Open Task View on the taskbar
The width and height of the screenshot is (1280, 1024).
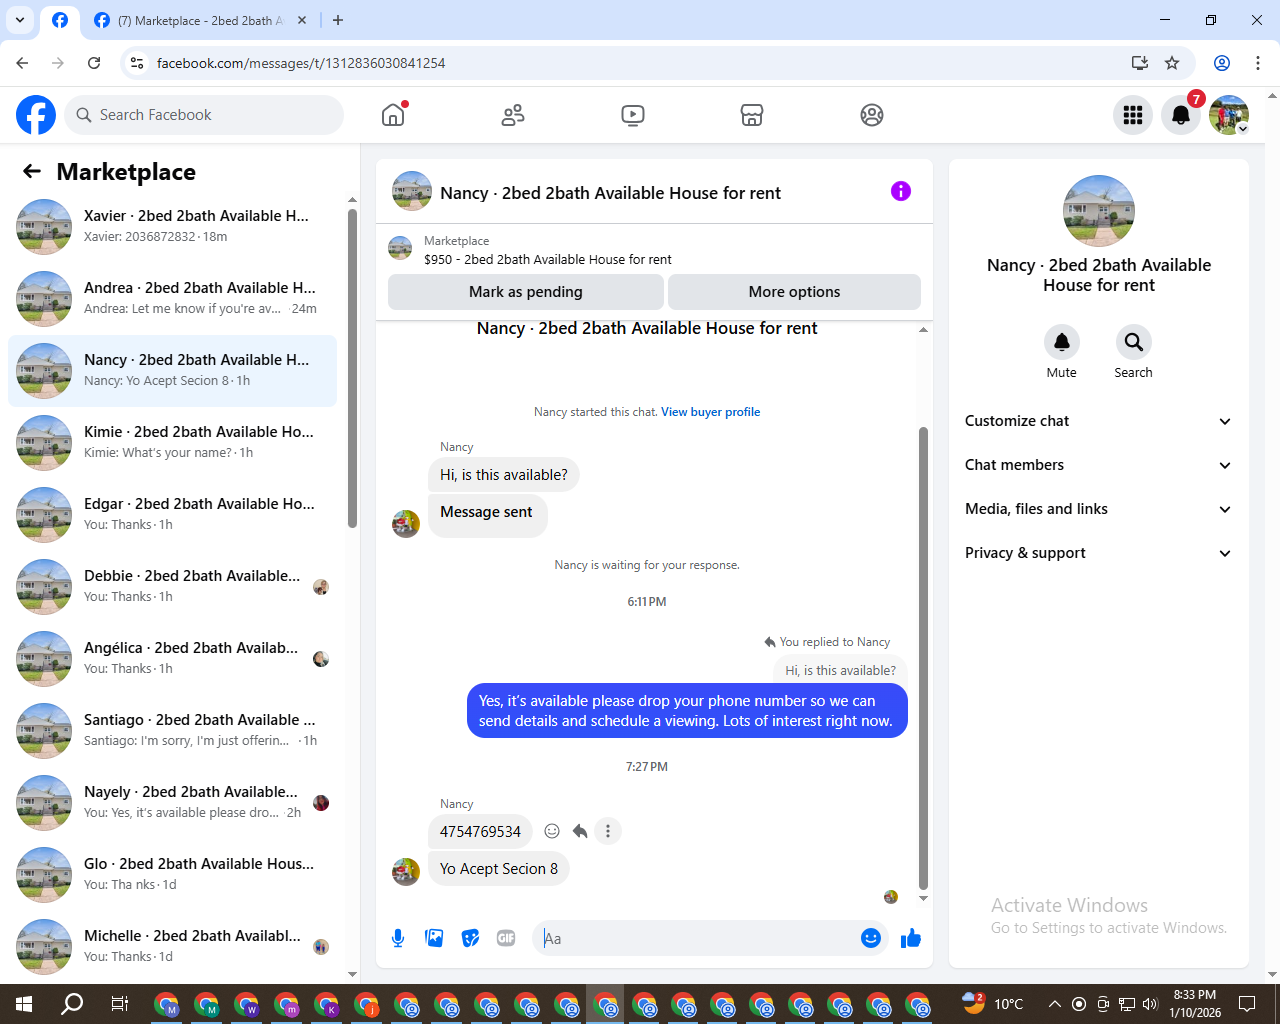point(119,1004)
